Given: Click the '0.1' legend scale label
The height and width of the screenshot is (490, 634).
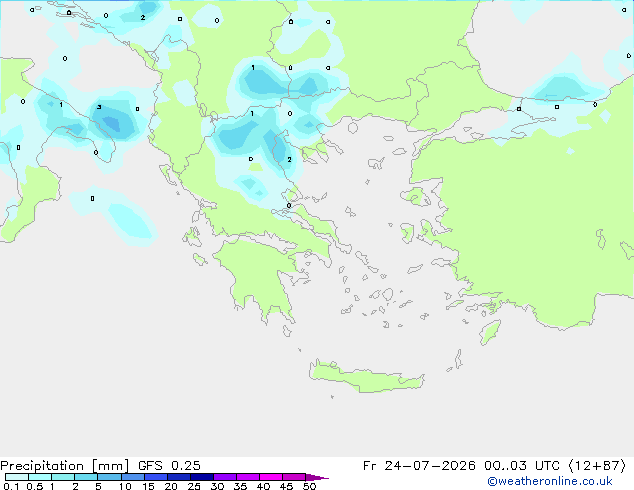Looking at the screenshot, I should (x=11, y=486).
